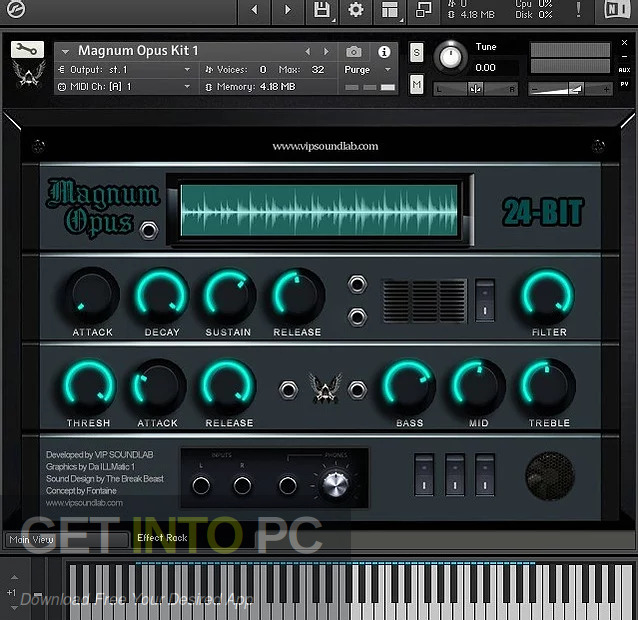Viewport: 638px width, 620px height.
Task: Toggle the AUX sends button
Action: click(x=625, y=70)
